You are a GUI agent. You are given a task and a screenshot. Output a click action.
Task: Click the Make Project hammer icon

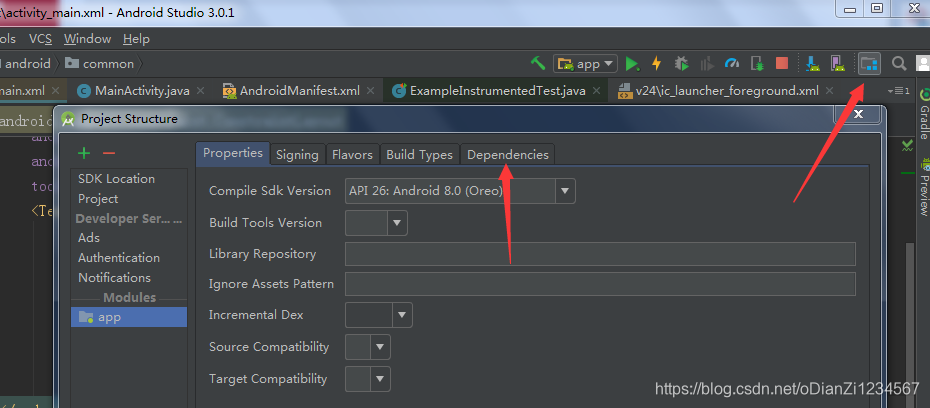(537, 63)
